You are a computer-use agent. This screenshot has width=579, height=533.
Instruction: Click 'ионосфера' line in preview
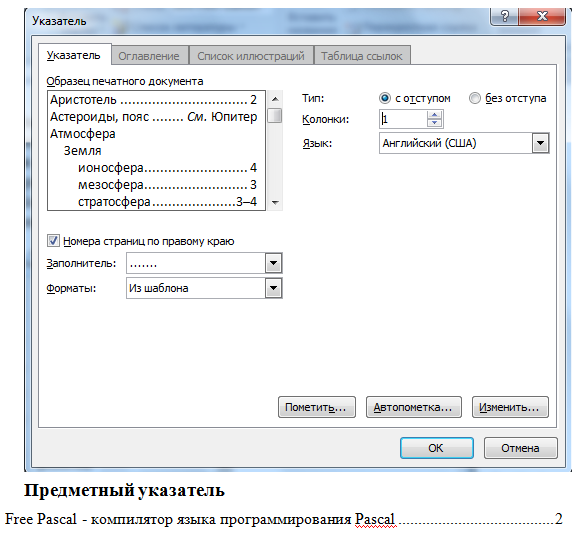coord(167,168)
